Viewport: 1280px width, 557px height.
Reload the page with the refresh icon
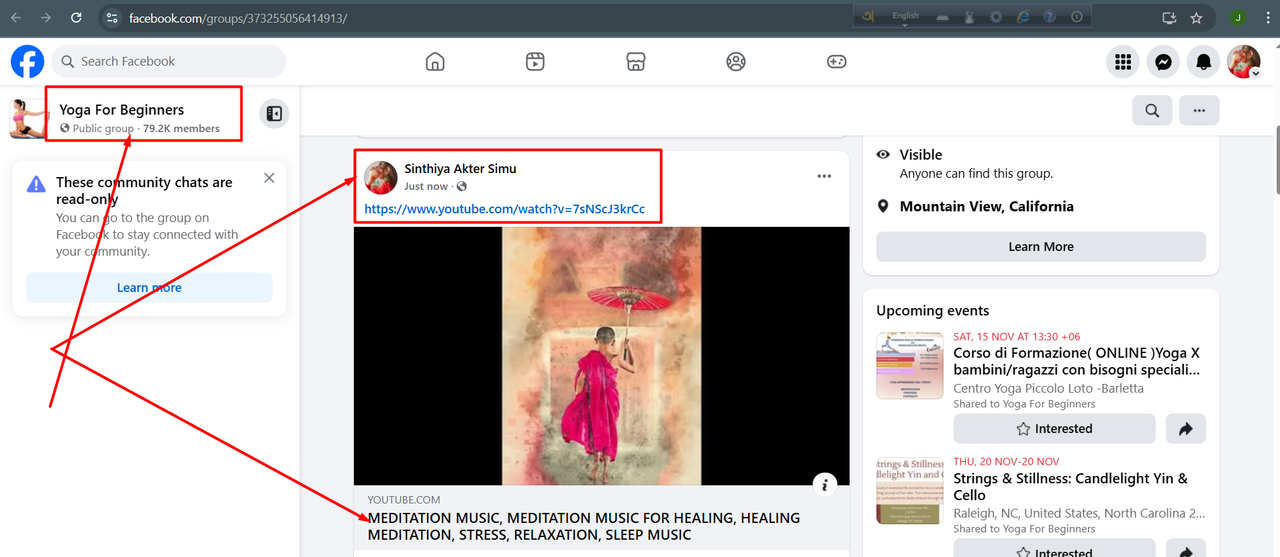pyautogui.click(x=76, y=18)
